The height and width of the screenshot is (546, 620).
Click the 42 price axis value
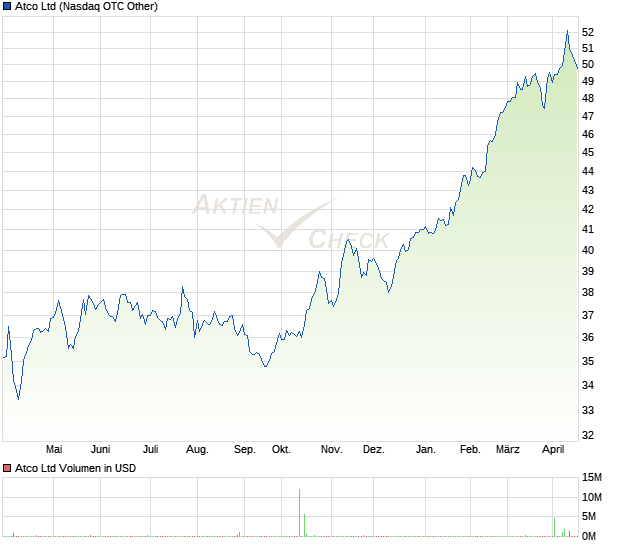point(588,209)
